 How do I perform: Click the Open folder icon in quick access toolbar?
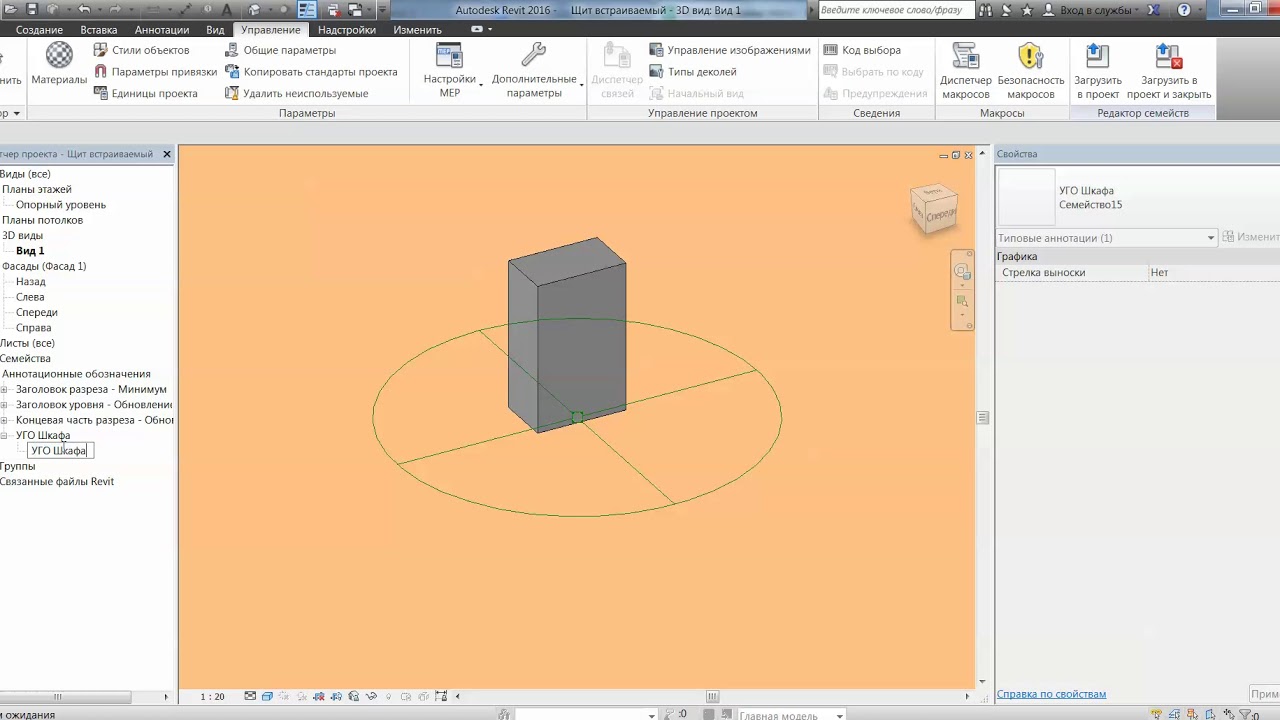pos(10,10)
